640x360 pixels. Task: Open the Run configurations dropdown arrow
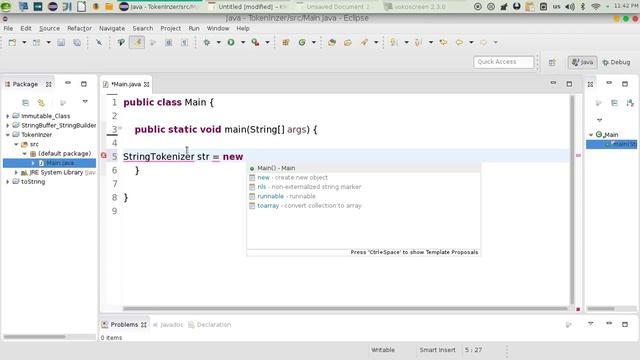[243, 42]
